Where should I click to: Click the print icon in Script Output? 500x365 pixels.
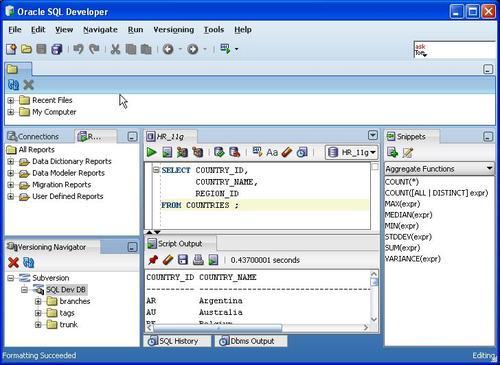pyautogui.click(x=198, y=260)
